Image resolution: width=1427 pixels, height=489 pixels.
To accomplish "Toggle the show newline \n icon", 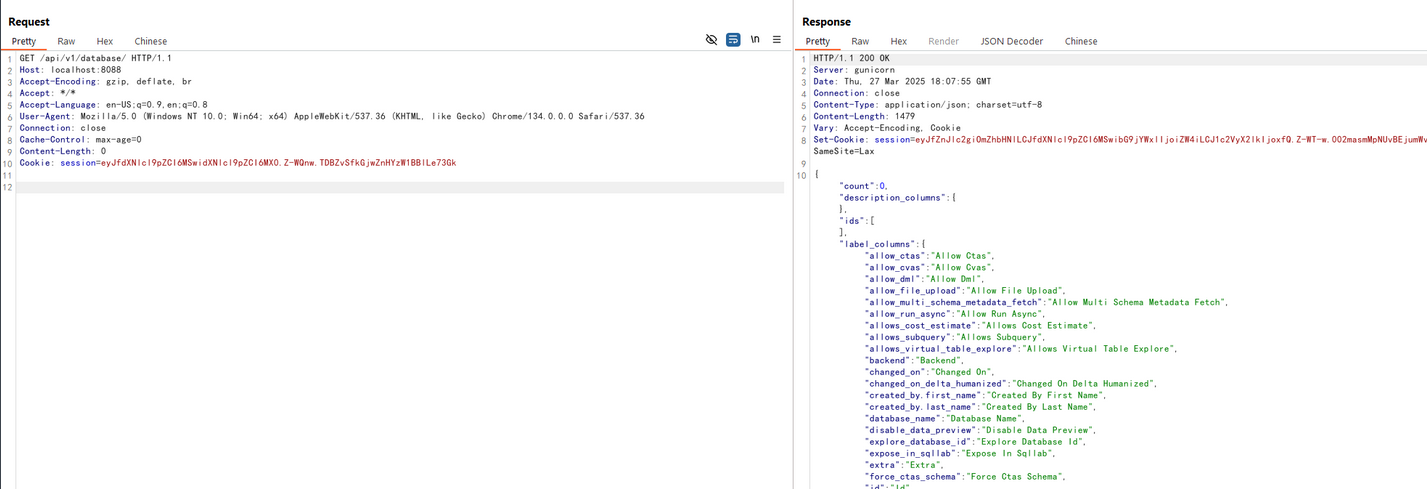I will pos(755,40).
